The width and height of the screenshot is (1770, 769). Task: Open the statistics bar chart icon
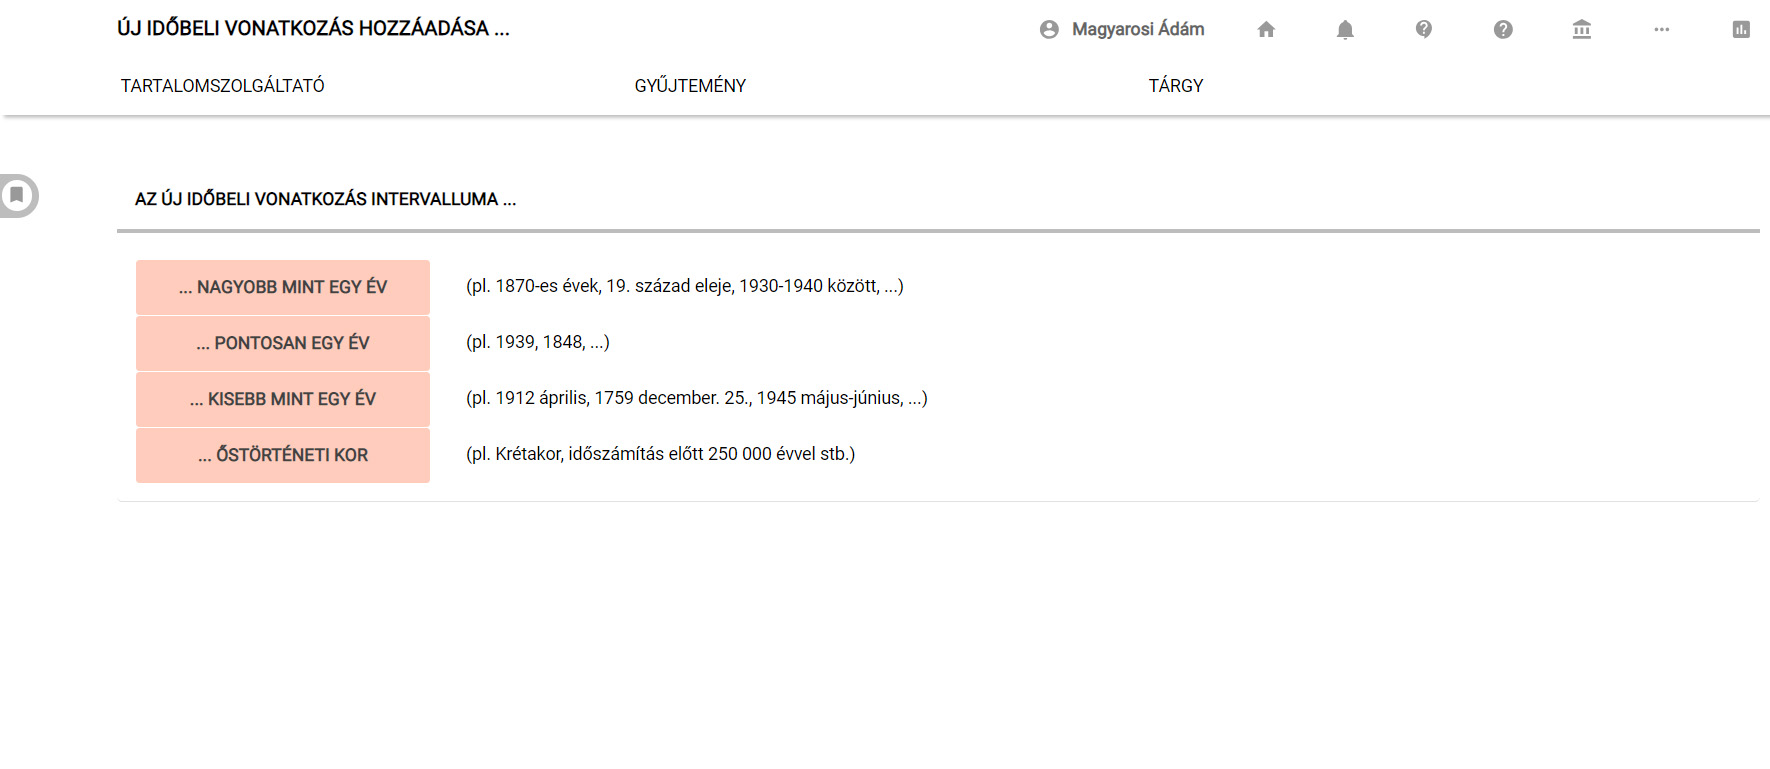[1741, 30]
